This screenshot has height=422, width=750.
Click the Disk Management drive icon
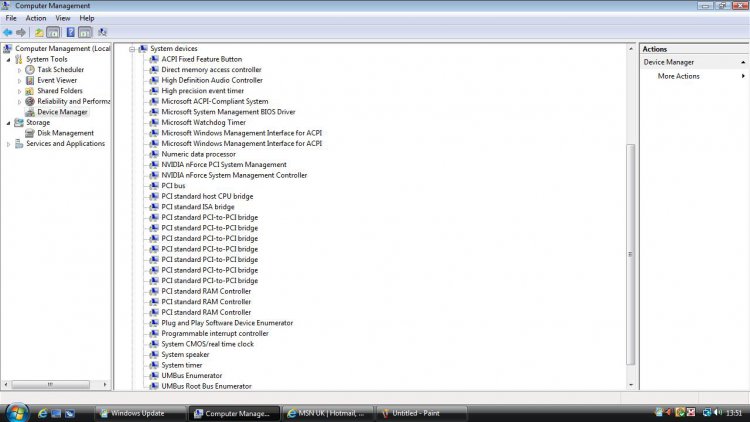[30, 133]
